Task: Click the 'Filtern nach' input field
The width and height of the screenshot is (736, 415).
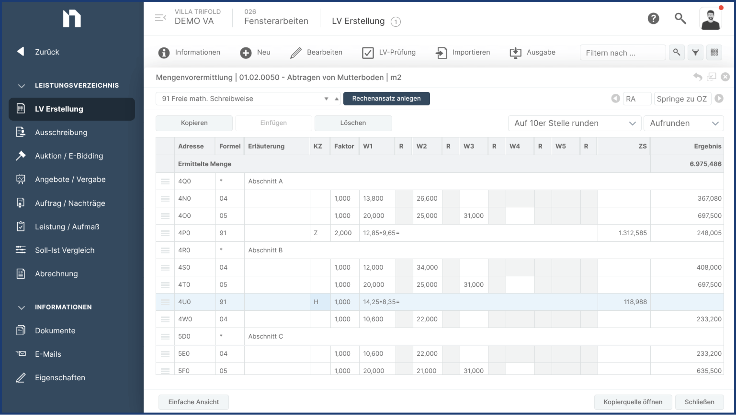Action: click(623, 52)
